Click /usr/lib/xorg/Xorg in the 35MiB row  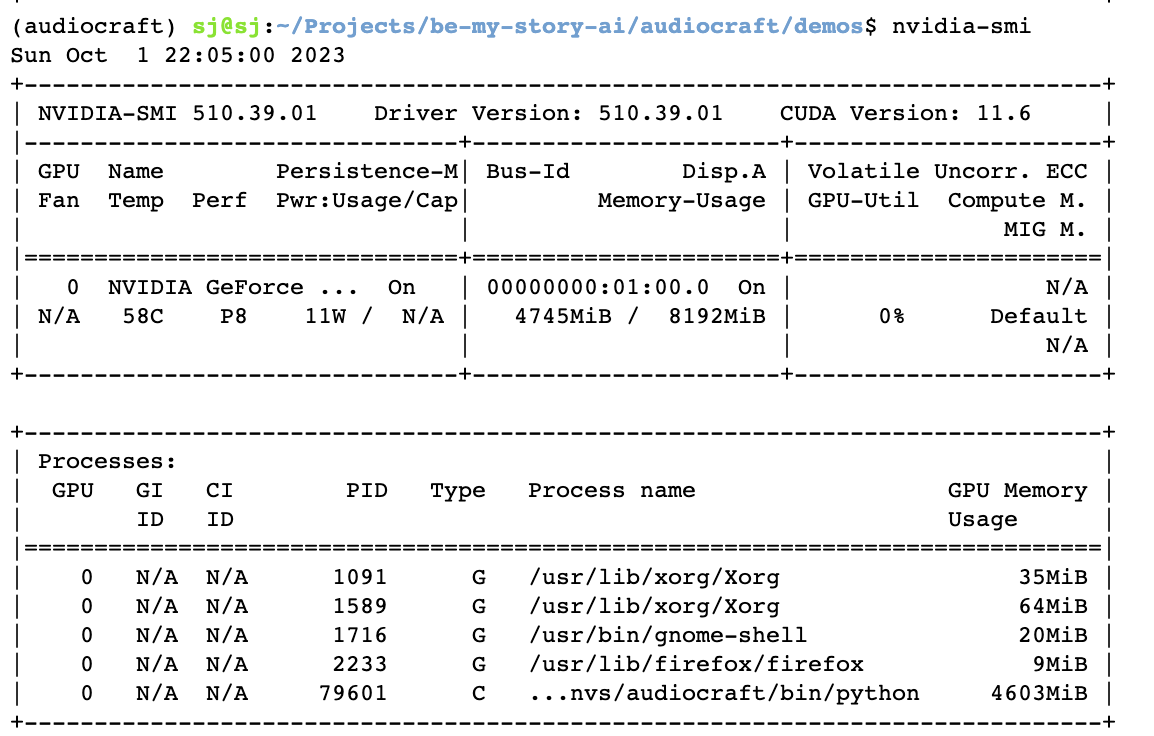click(654, 578)
